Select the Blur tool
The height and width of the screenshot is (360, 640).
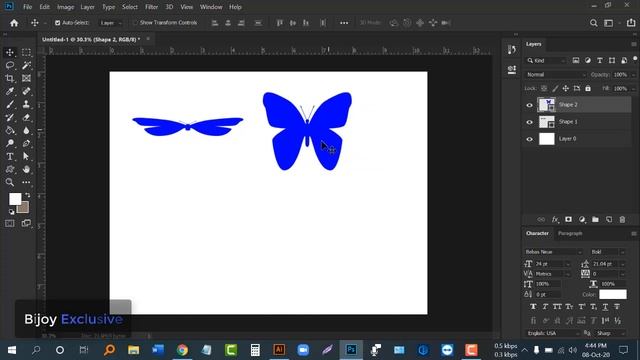[x=26, y=131]
